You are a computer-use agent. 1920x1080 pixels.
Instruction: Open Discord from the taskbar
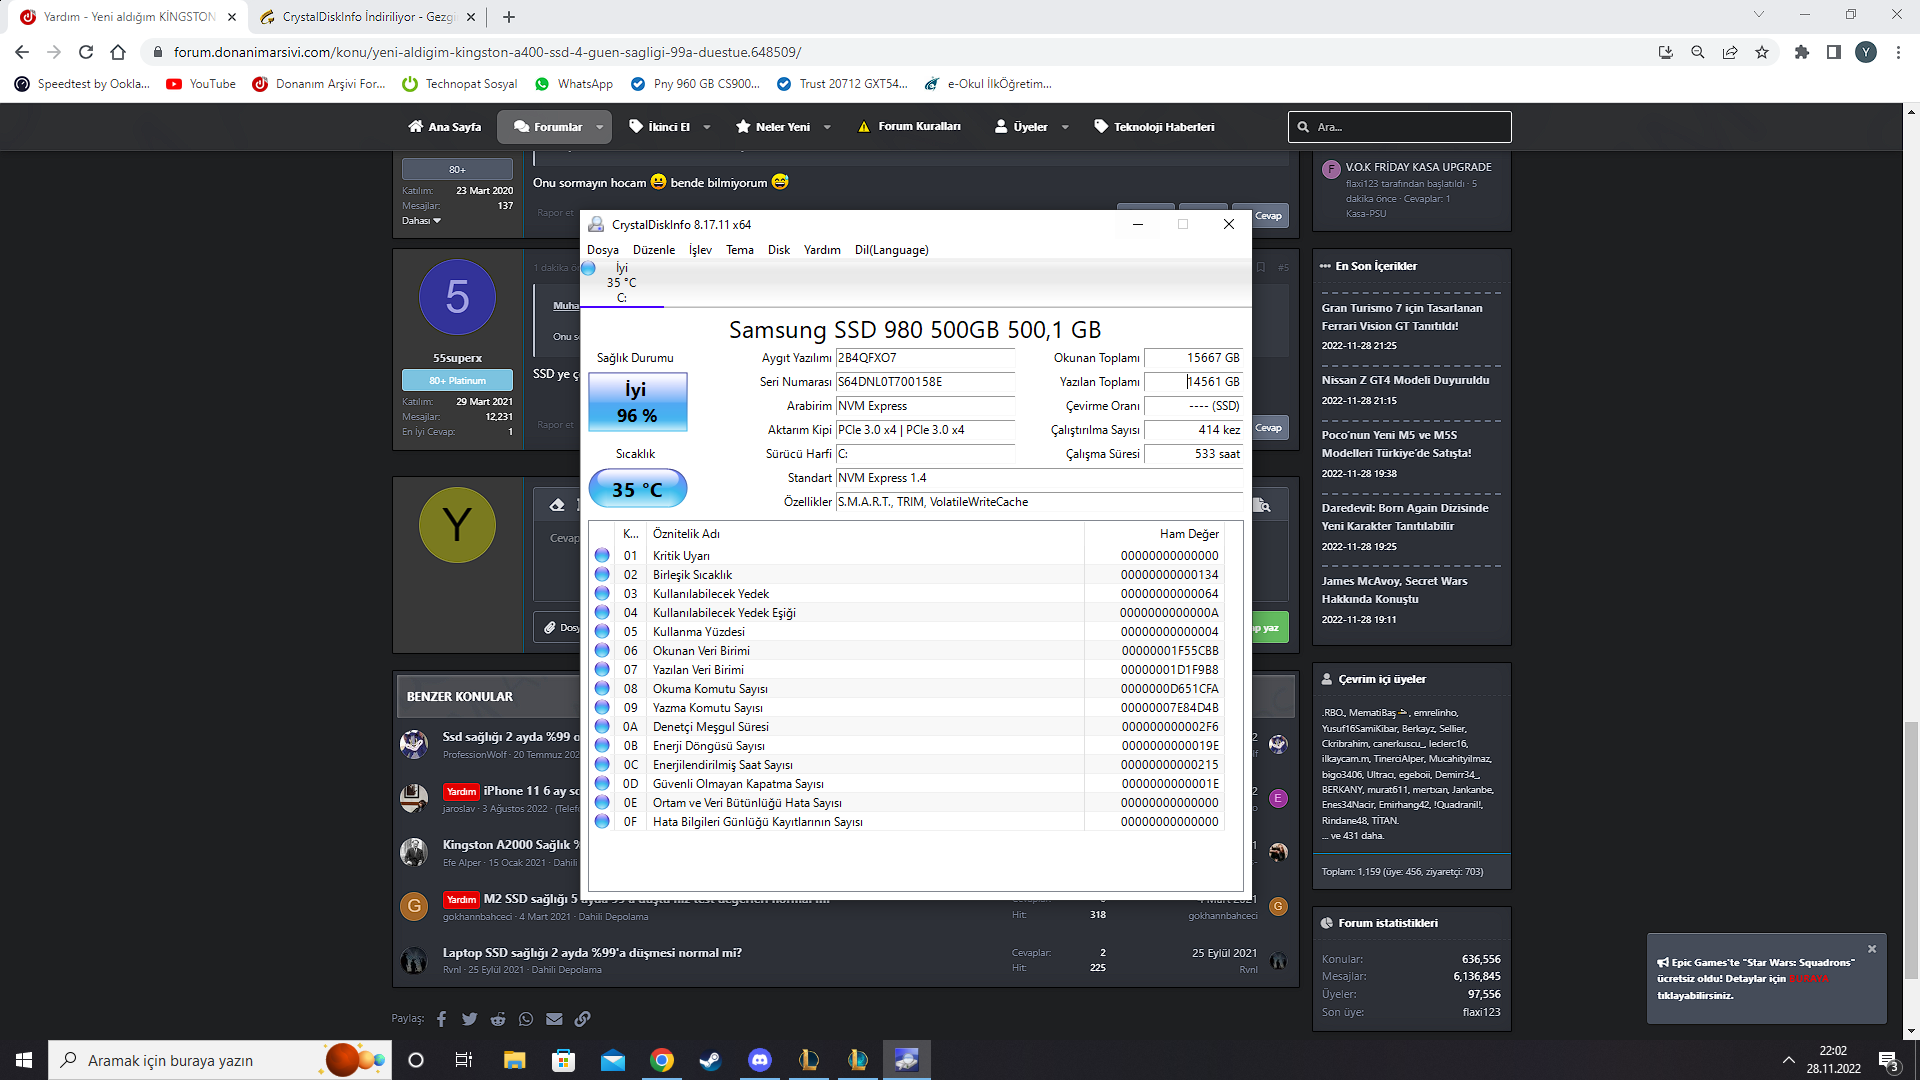(x=759, y=1060)
